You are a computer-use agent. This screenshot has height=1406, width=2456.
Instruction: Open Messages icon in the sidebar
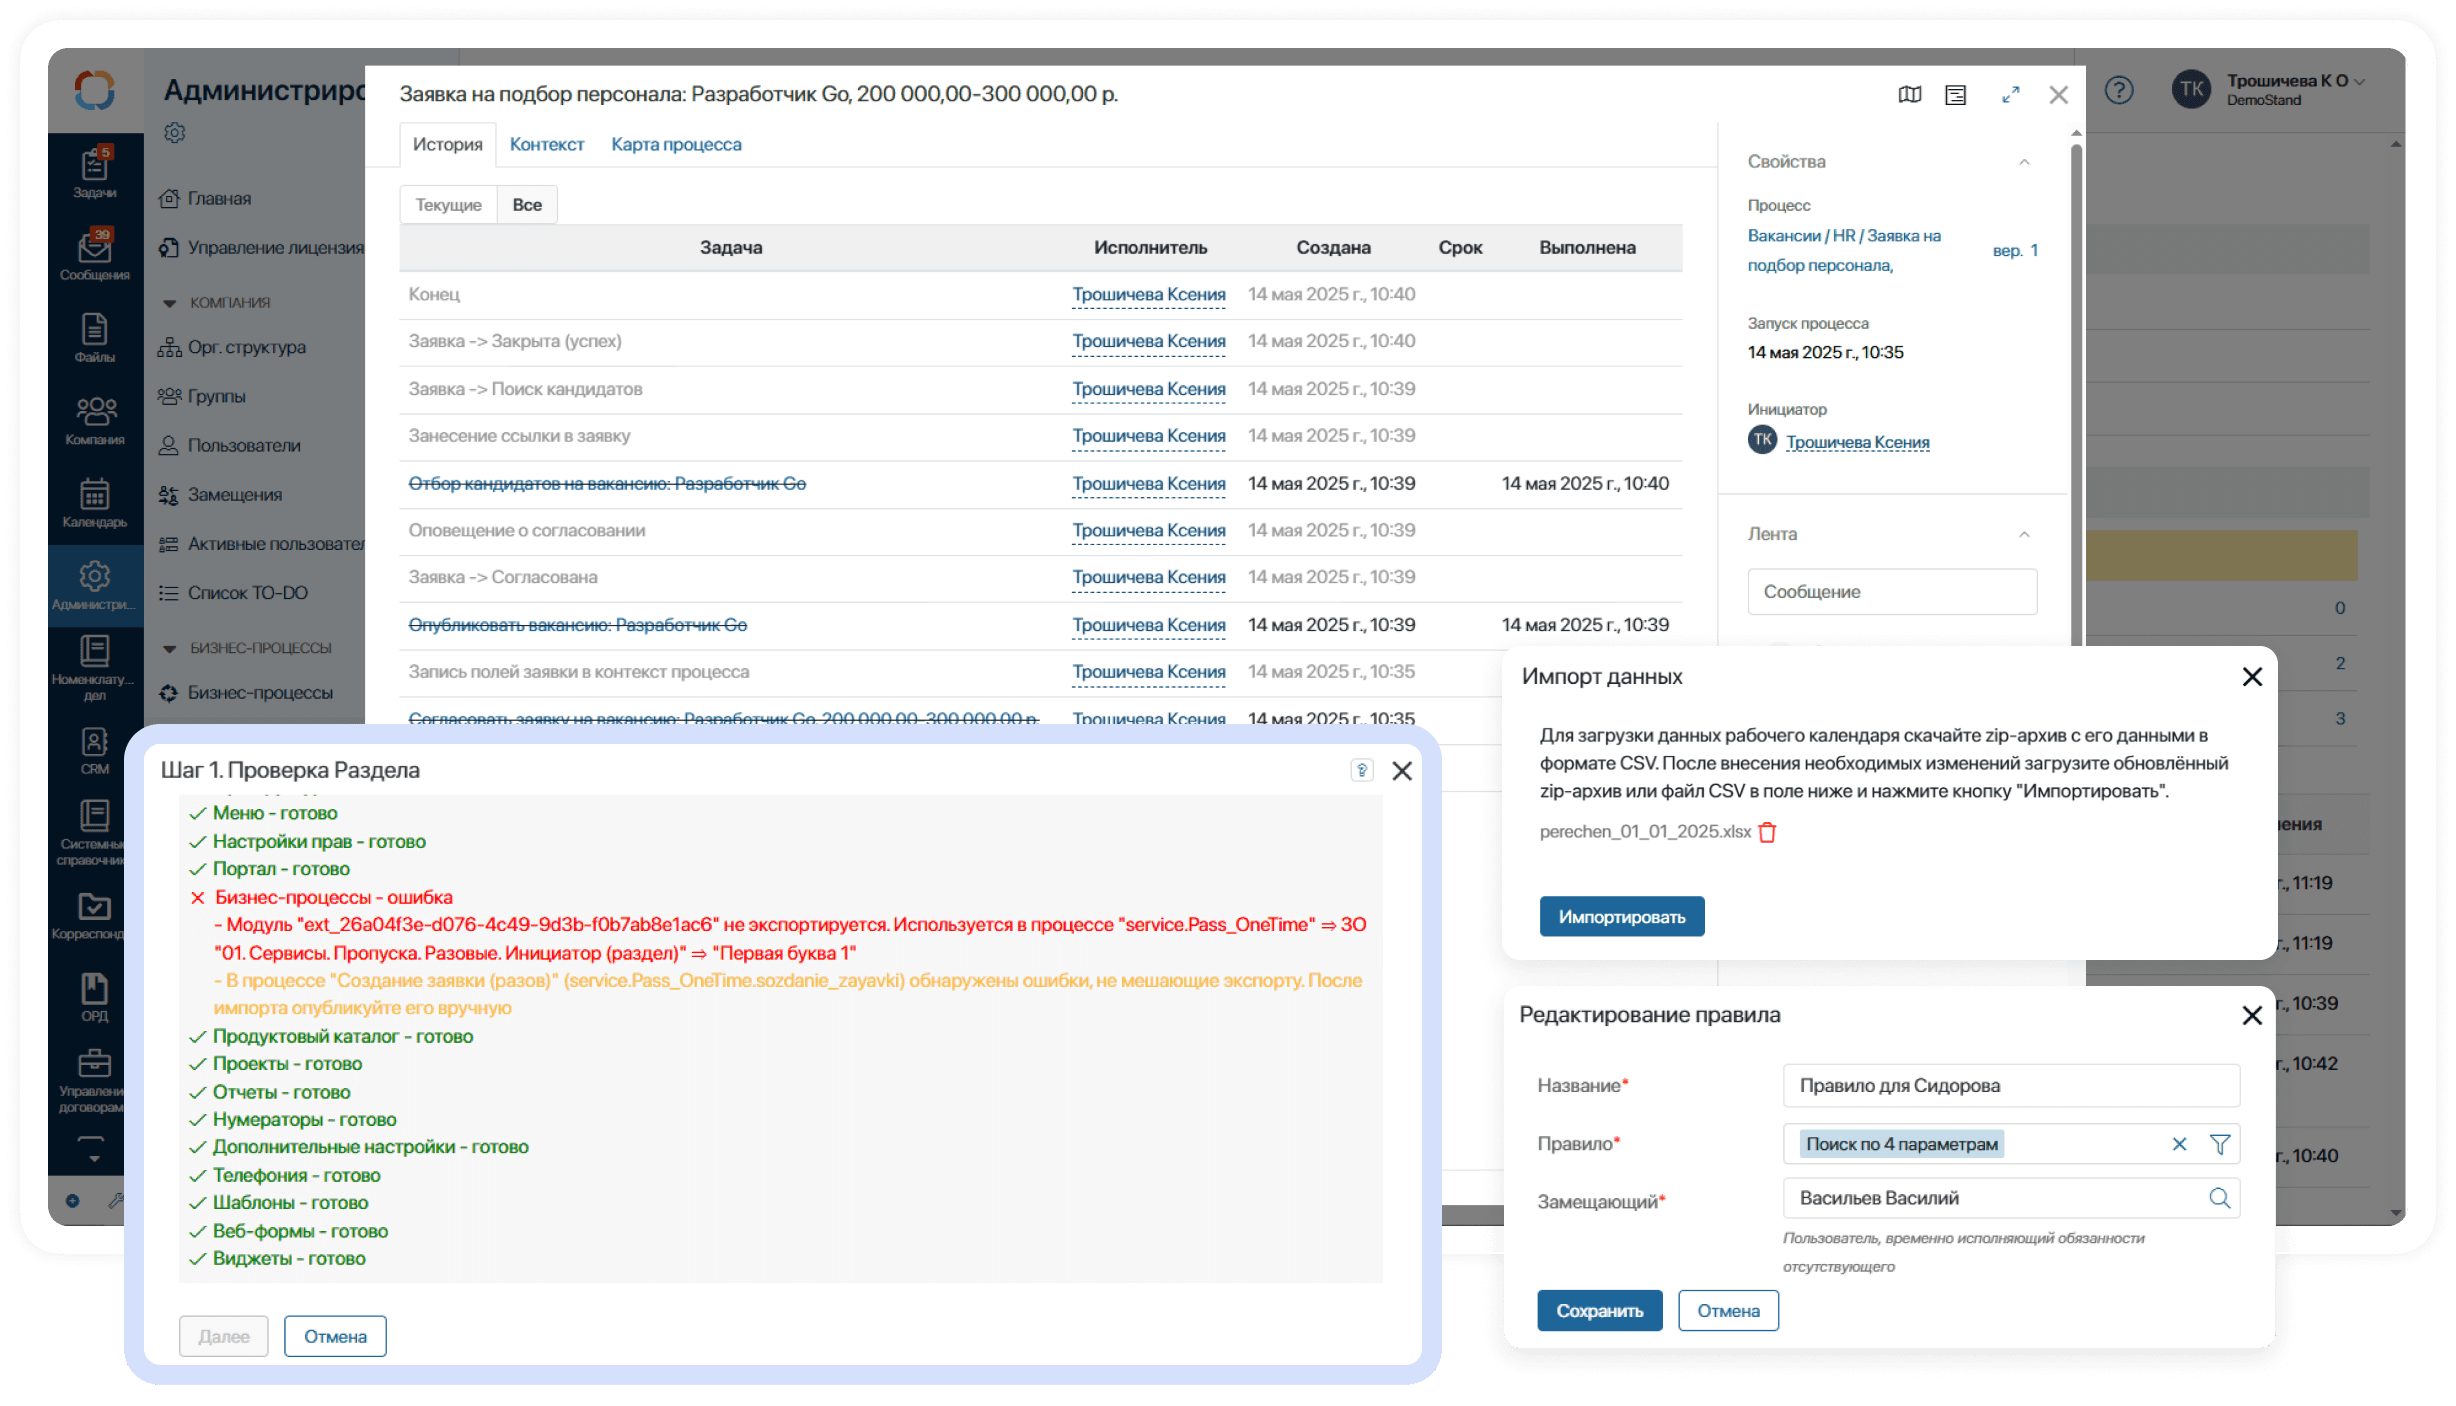click(95, 254)
